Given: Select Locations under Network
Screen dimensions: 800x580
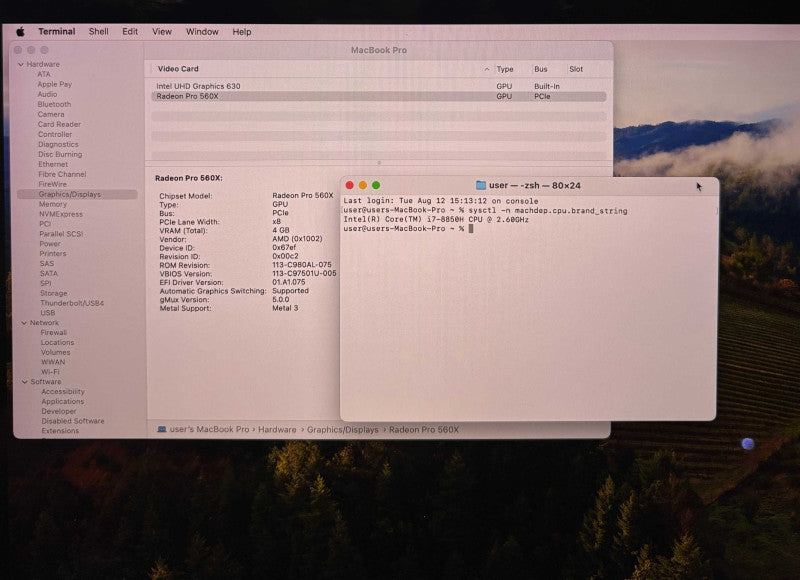Looking at the screenshot, I should coord(58,342).
